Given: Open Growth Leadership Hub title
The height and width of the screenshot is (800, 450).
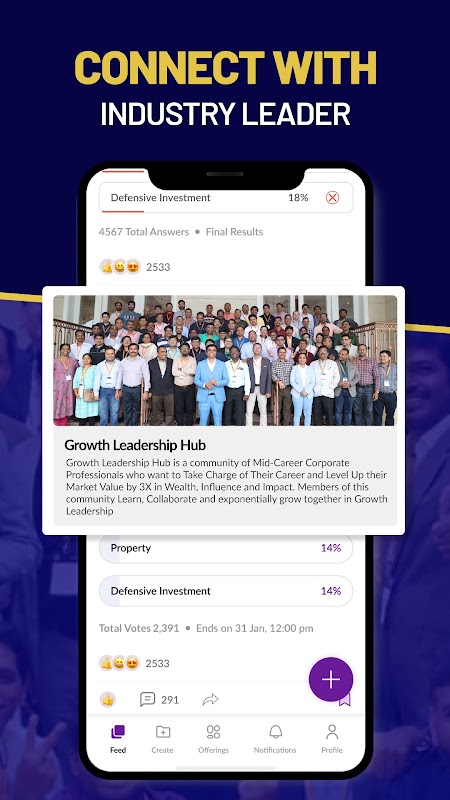Looking at the screenshot, I should (x=135, y=445).
